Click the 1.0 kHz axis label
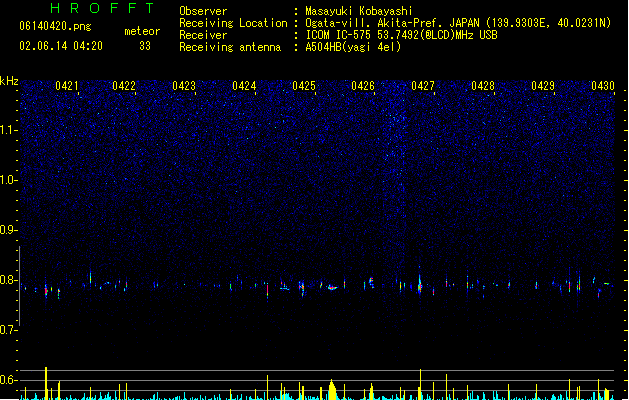Screen dimensions: 629x400 pos(9,180)
